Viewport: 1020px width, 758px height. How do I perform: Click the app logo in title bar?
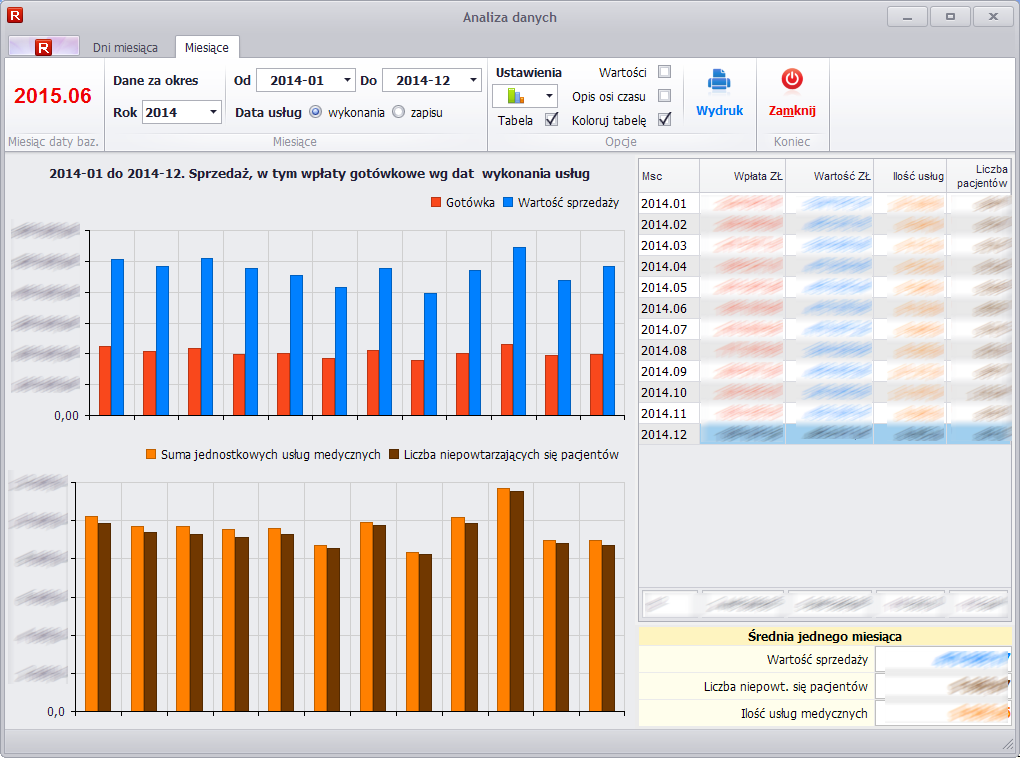point(14,16)
